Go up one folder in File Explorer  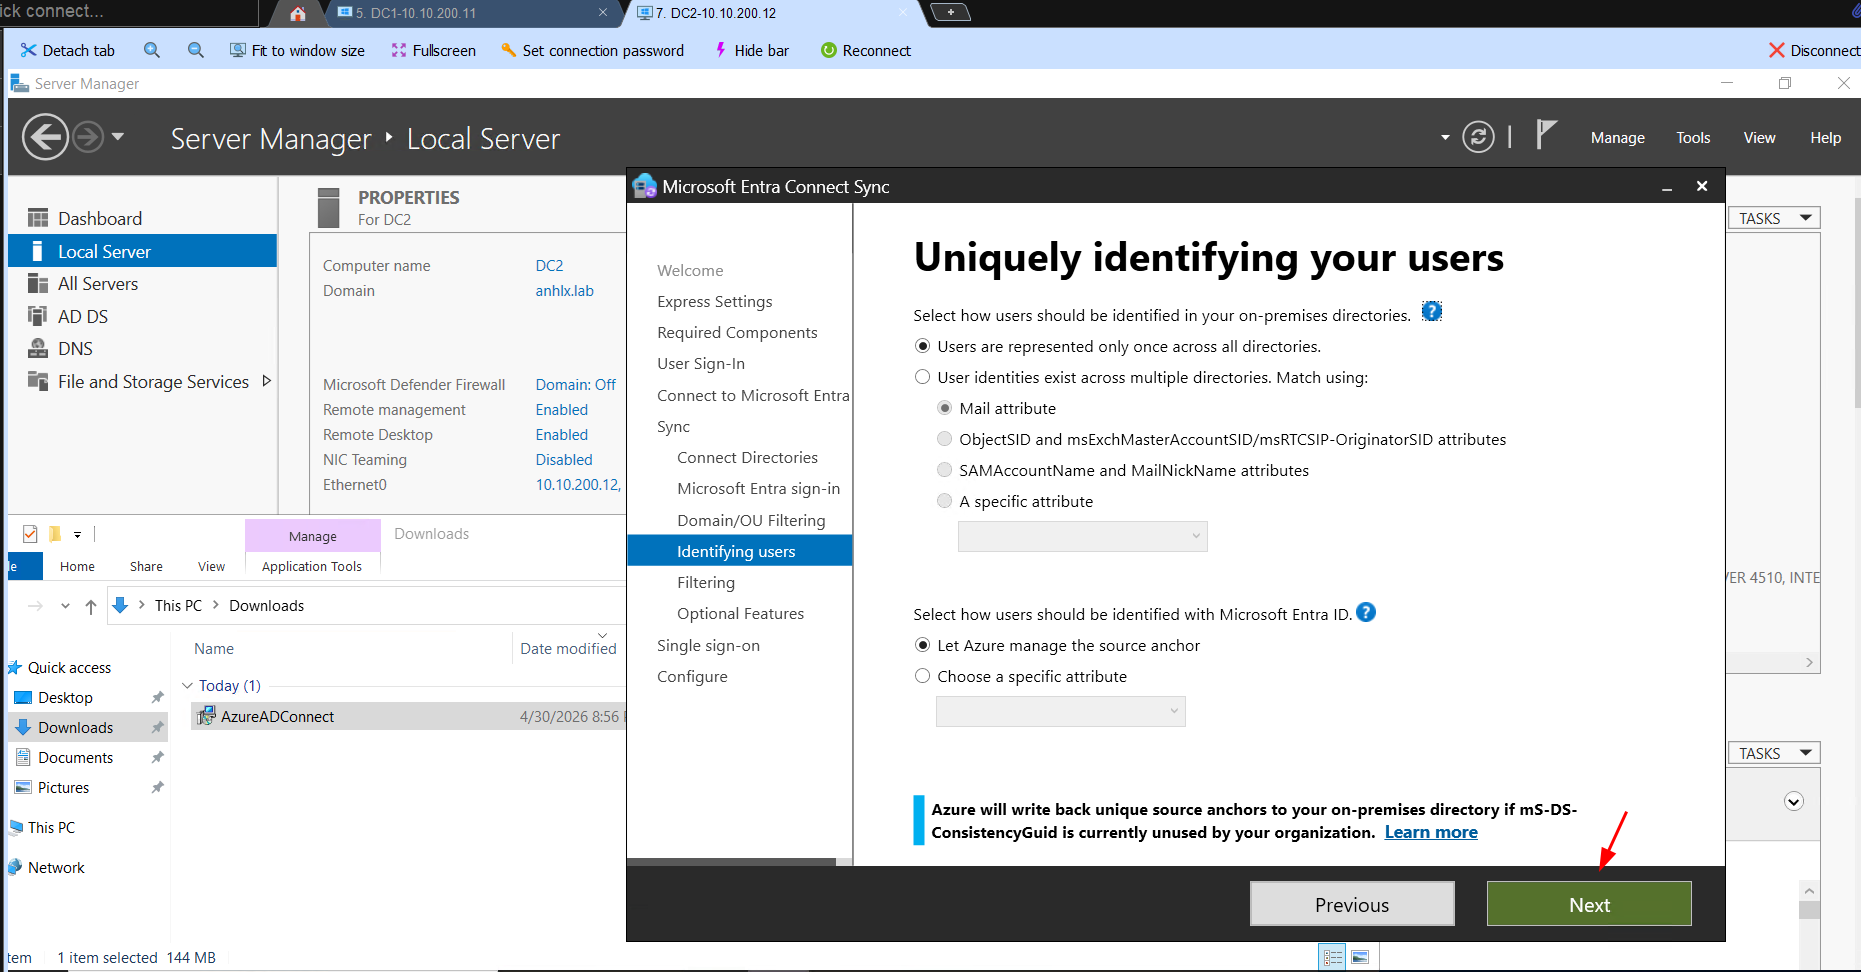click(91, 606)
